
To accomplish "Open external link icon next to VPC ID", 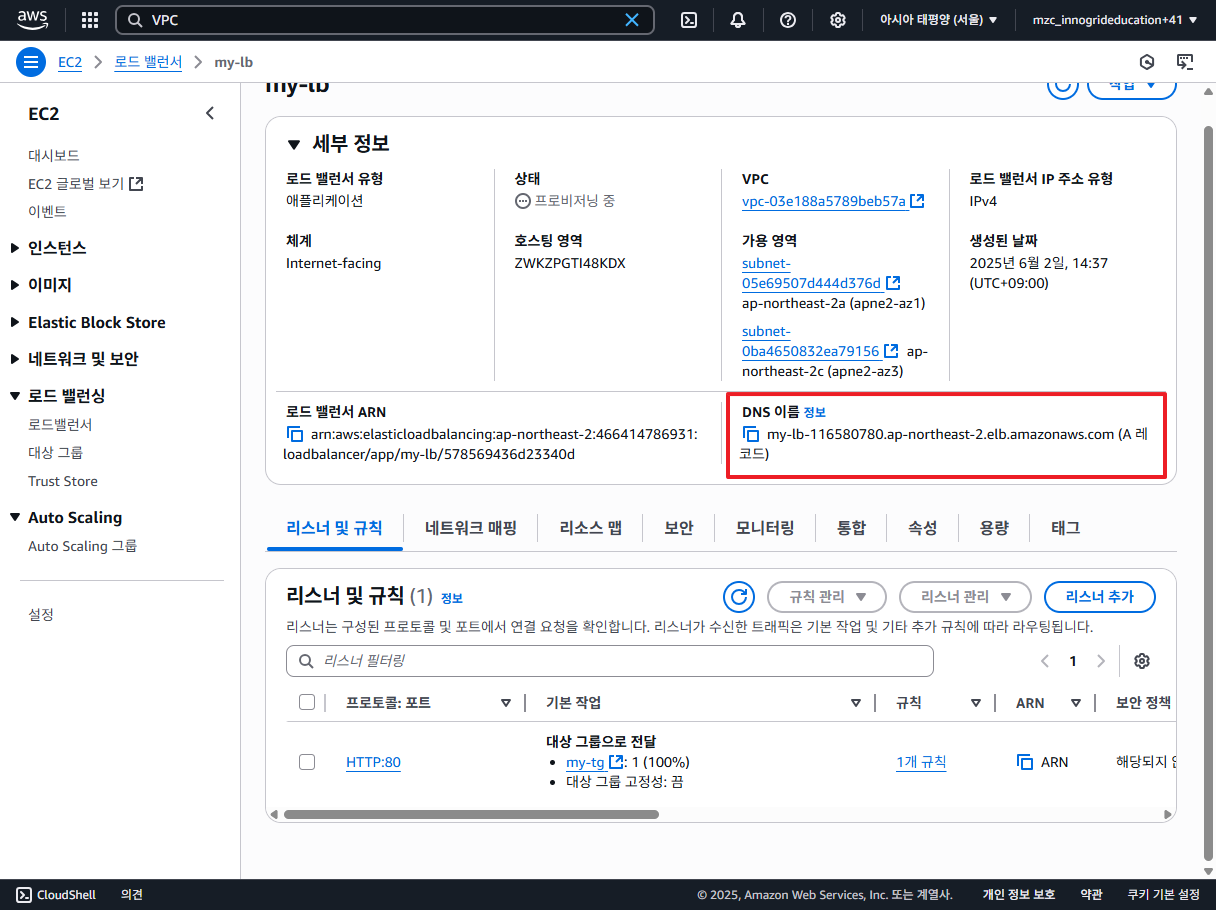I will coord(917,201).
